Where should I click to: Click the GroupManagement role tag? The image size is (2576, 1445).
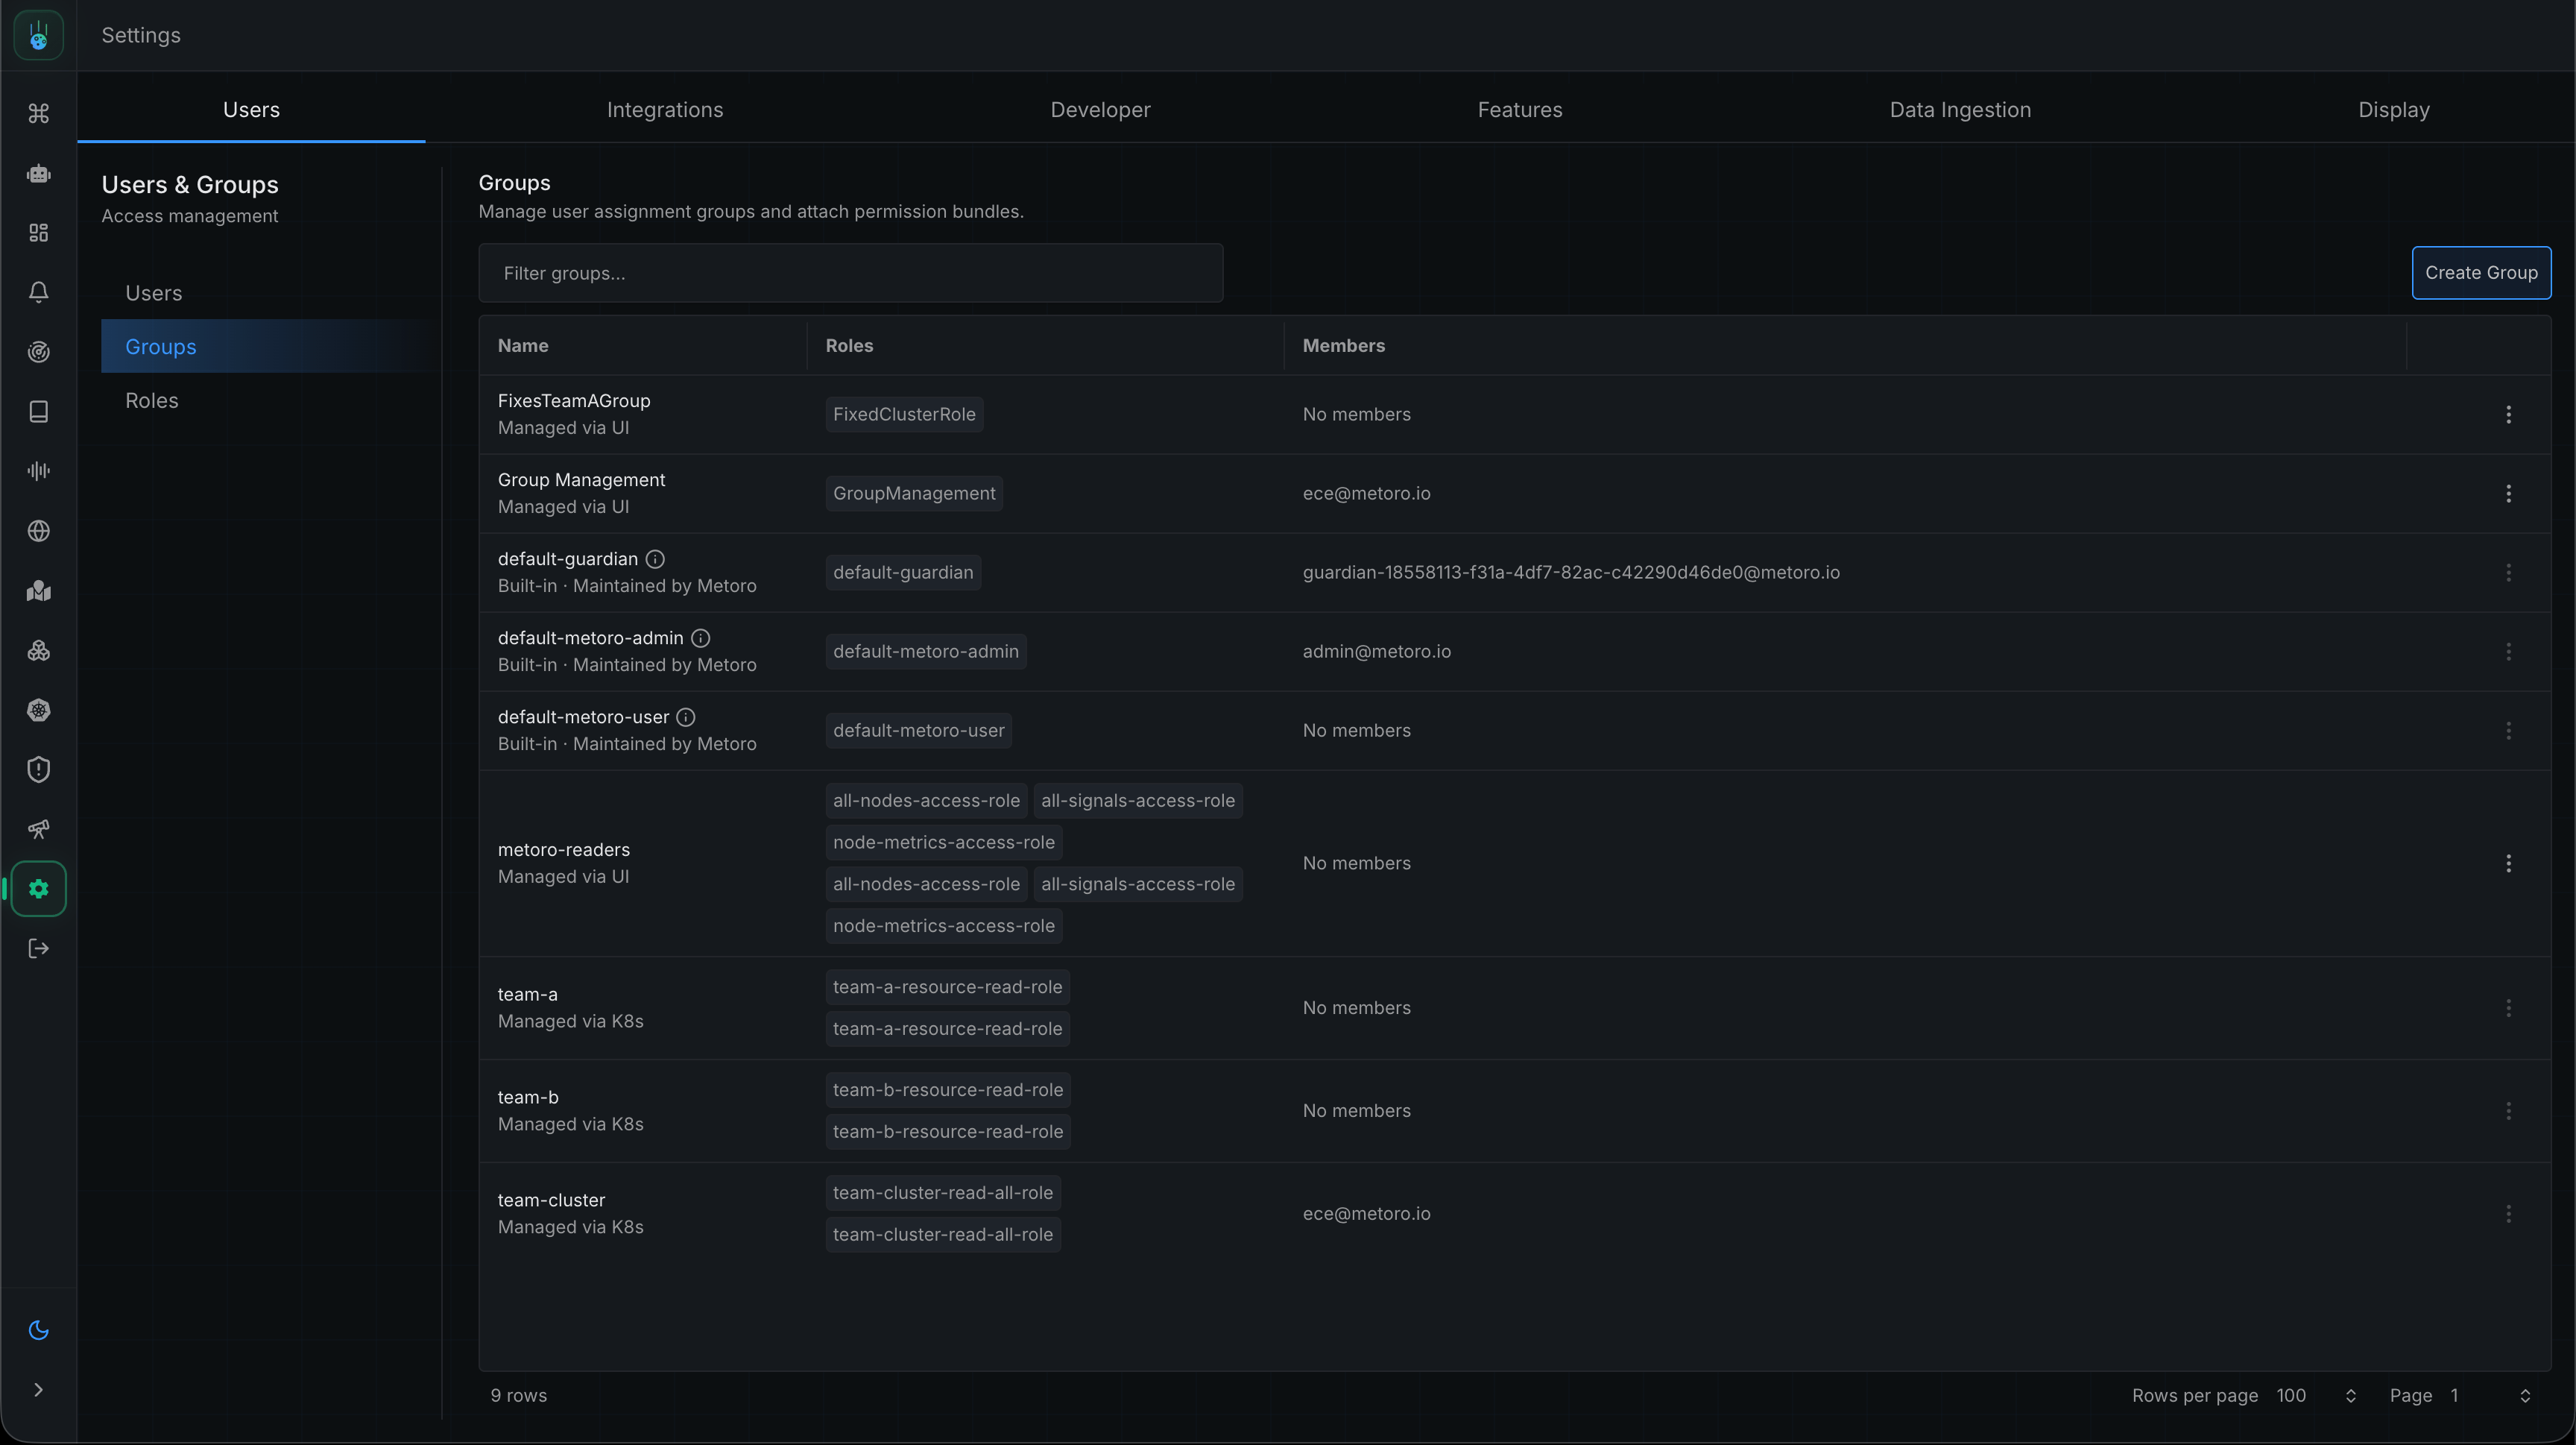914,493
